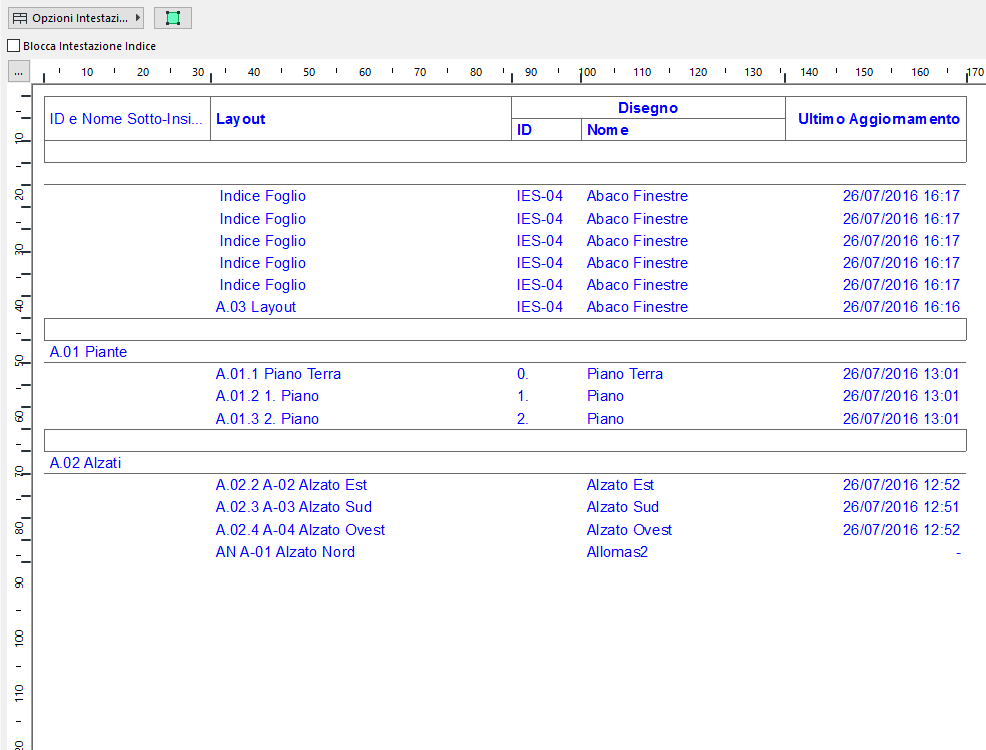Click the AN A-01 Alzato Nord entry

[x=285, y=552]
